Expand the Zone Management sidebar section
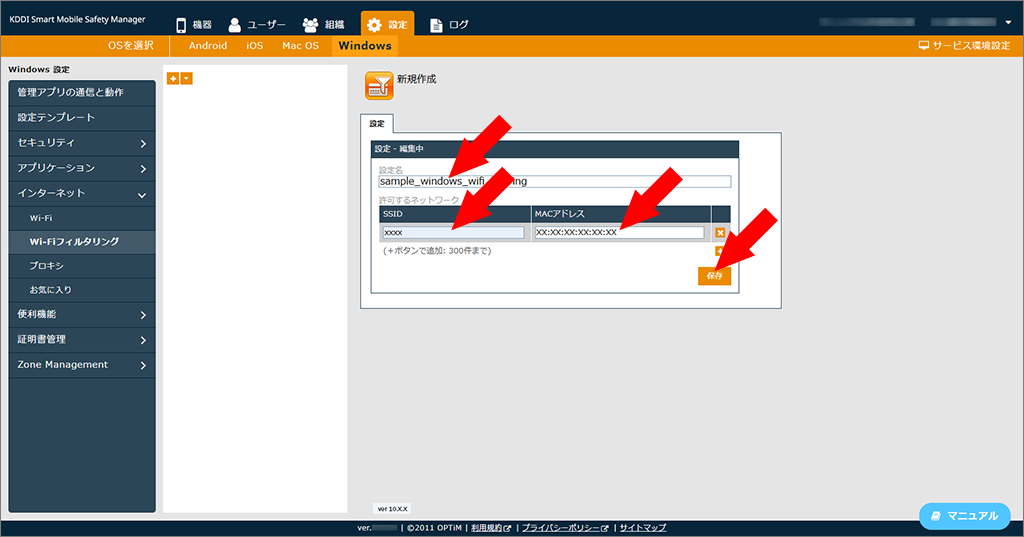The height and width of the screenshot is (537, 1024). tap(82, 365)
